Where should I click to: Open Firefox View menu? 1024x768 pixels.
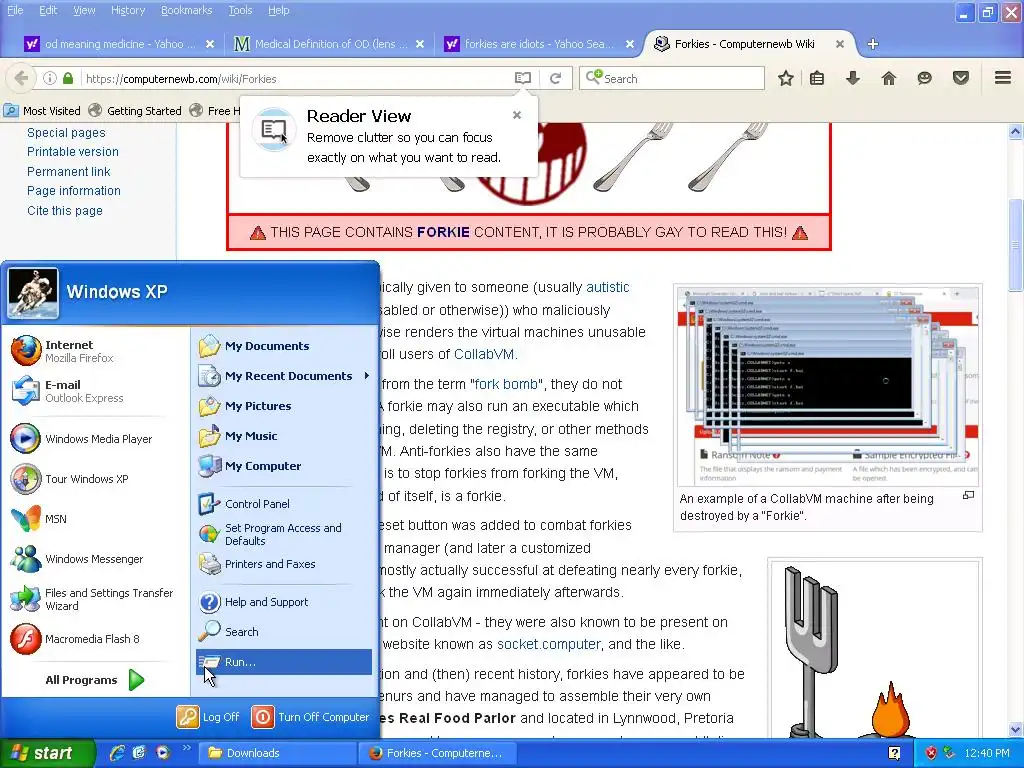(84, 10)
